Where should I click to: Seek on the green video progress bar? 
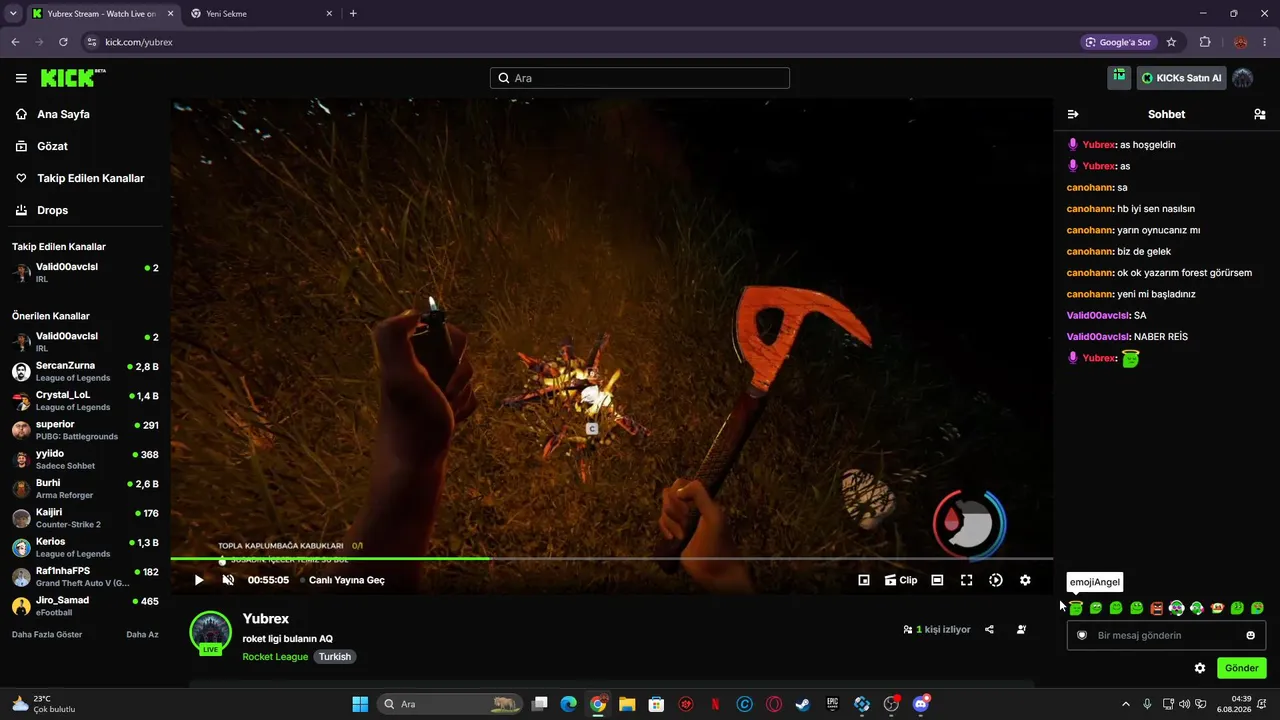coord(611,558)
